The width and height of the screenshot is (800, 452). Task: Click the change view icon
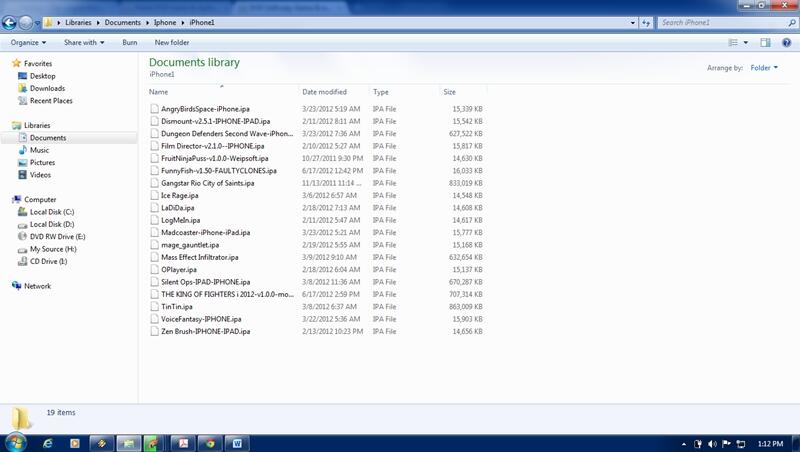[x=733, y=42]
